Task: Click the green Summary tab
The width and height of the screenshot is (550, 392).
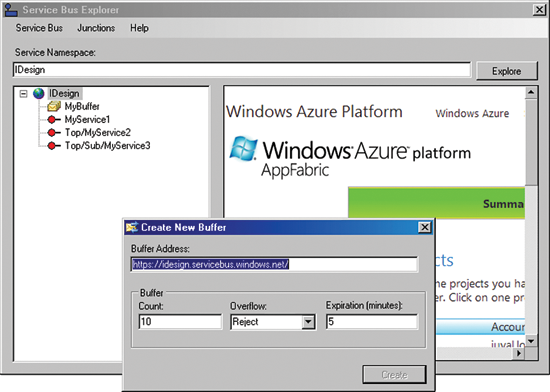Action: point(436,203)
